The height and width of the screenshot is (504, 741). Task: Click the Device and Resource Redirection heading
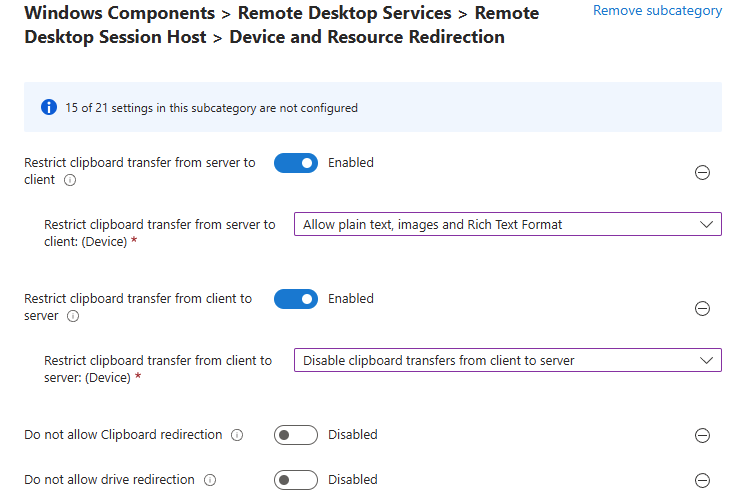click(366, 38)
